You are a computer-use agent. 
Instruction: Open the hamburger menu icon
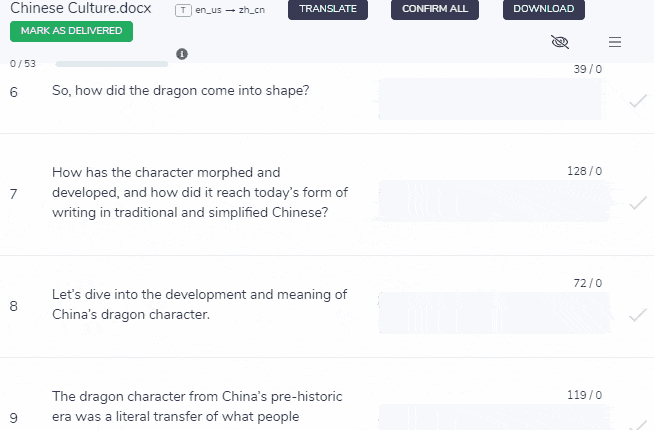[x=615, y=42]
